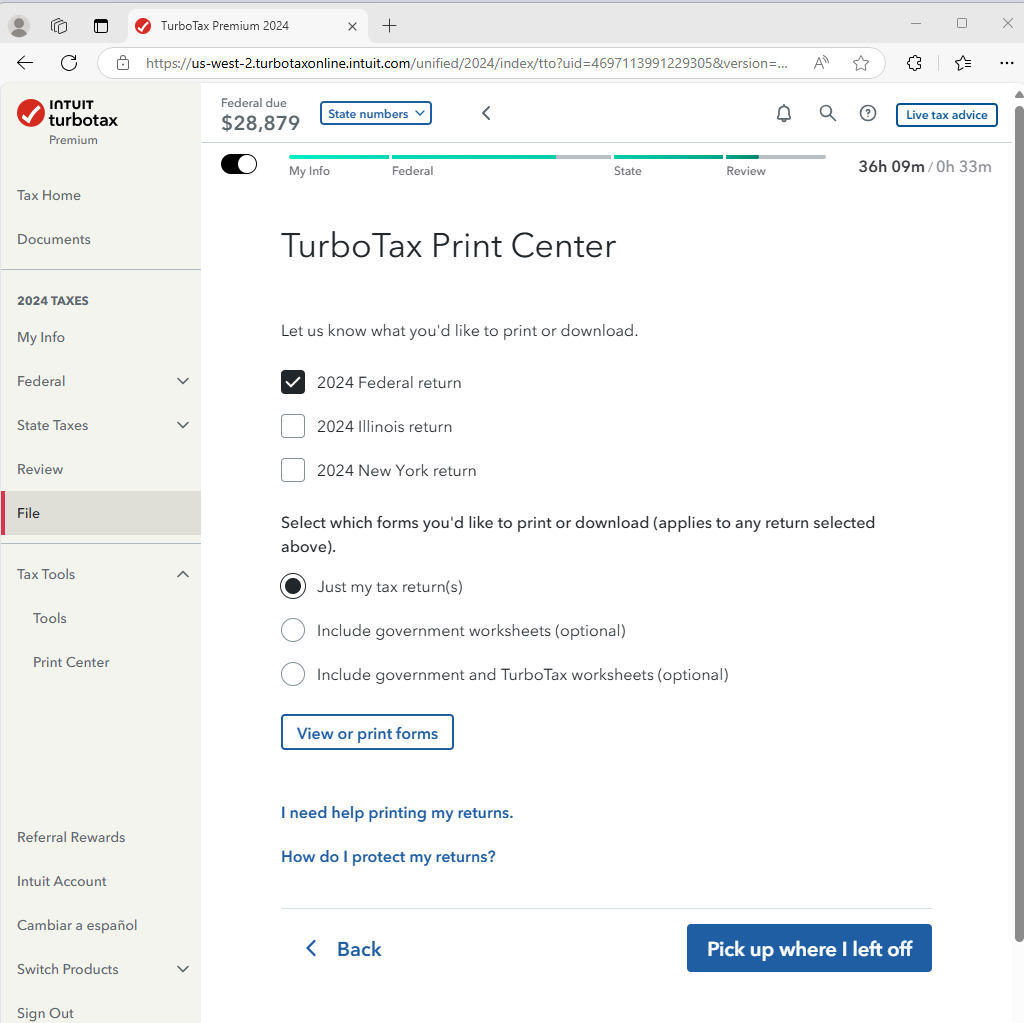1024x1023 pixels.
Task: Collapse header with left chevron icon
Action: [486, 113]
